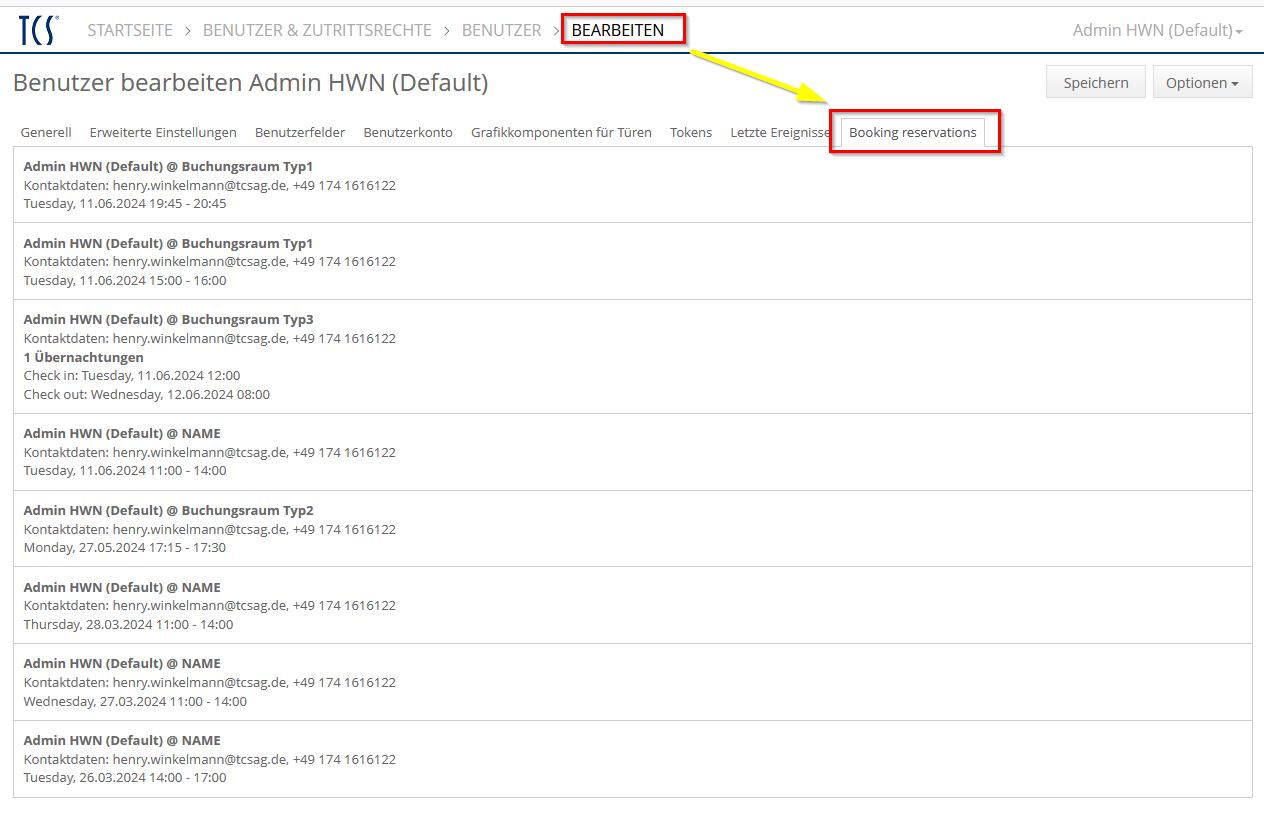Image resolution: width=1264 pixels, height=817 pixels.
Task: Open BENUTZER & ZUTRITTSRECHTE breadcrumb
Action: click(x=317, y=30)
